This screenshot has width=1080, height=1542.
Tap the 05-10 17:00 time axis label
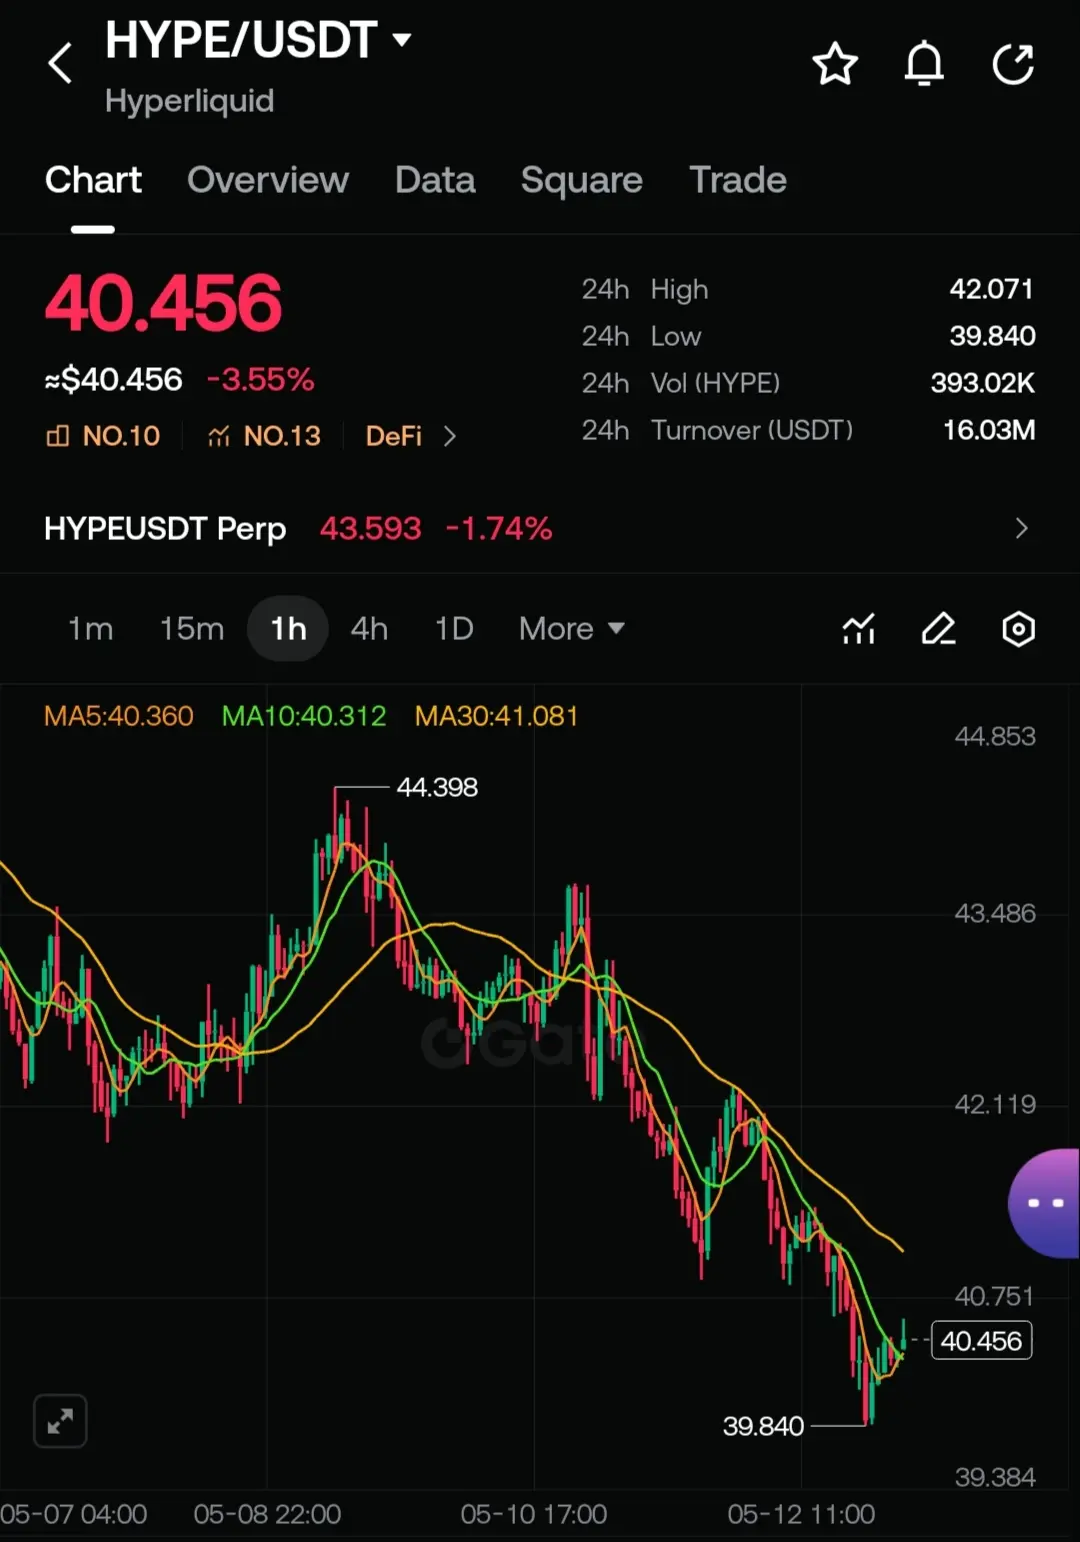(x=533, y=1514)
